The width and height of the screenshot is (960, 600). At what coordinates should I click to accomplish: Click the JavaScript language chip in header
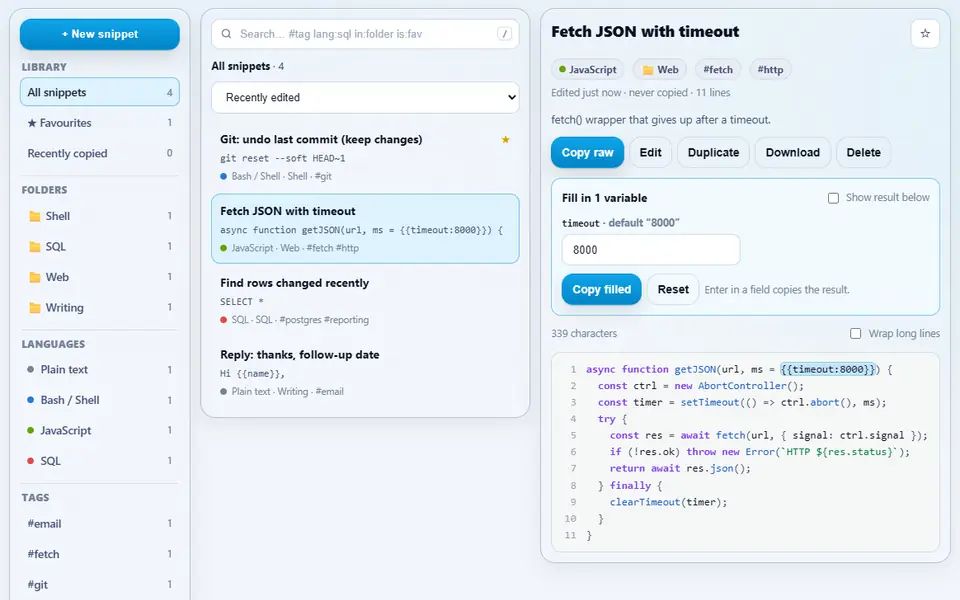pyautogui.click(x=587, y=70)
